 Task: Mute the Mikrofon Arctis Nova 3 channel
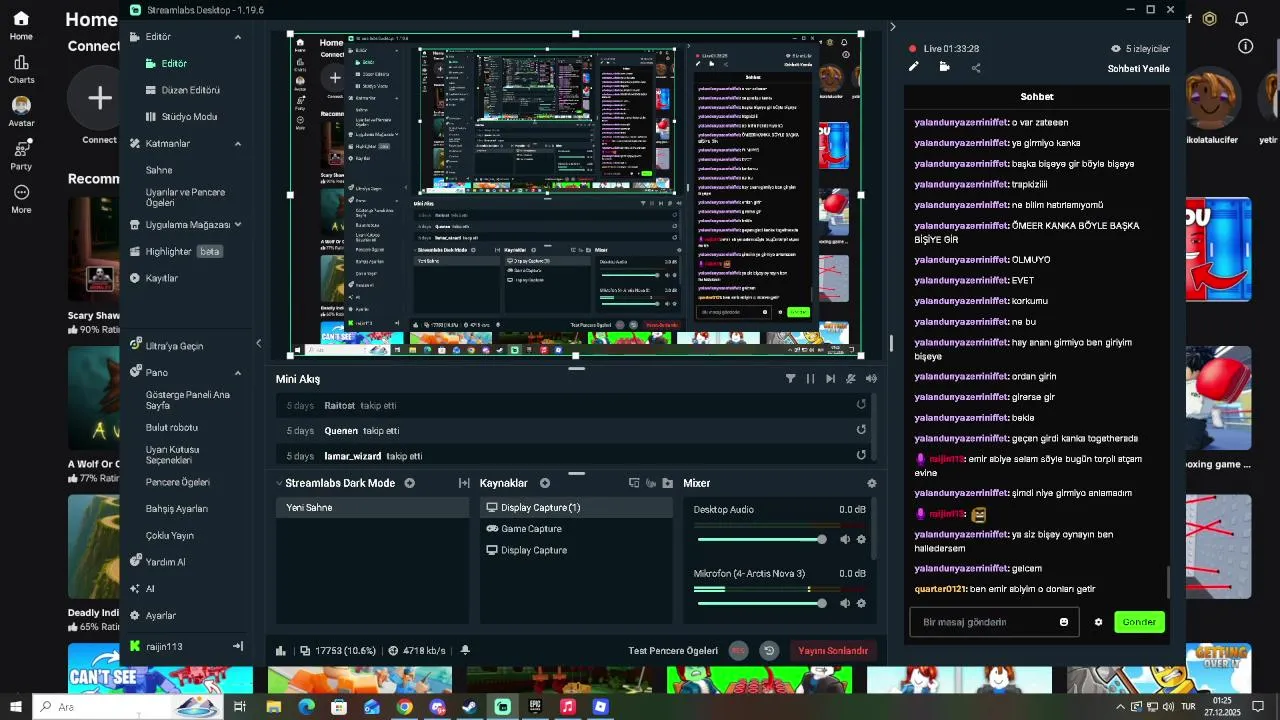tap(845, 603)
